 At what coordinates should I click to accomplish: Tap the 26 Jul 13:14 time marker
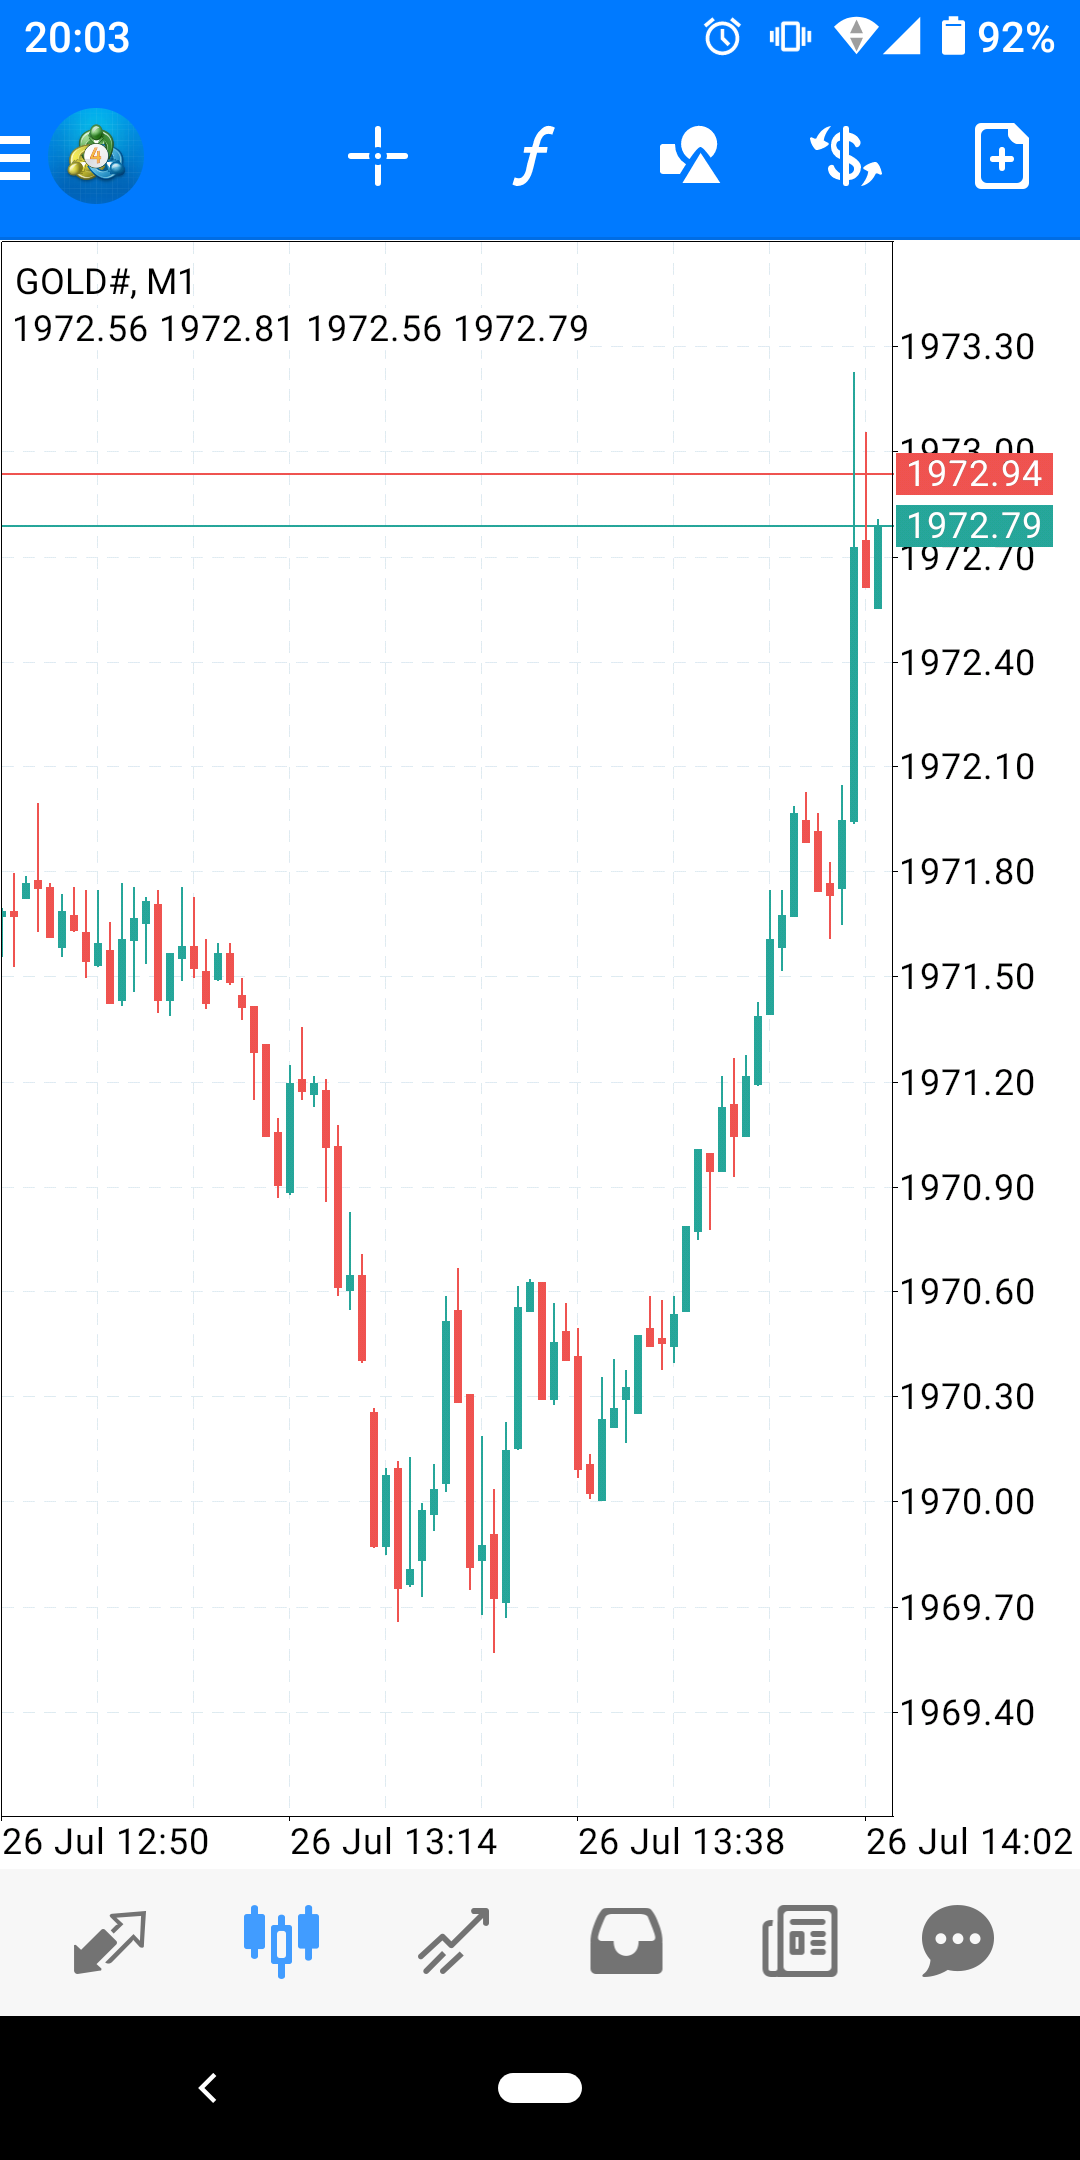click(393, 1841)
